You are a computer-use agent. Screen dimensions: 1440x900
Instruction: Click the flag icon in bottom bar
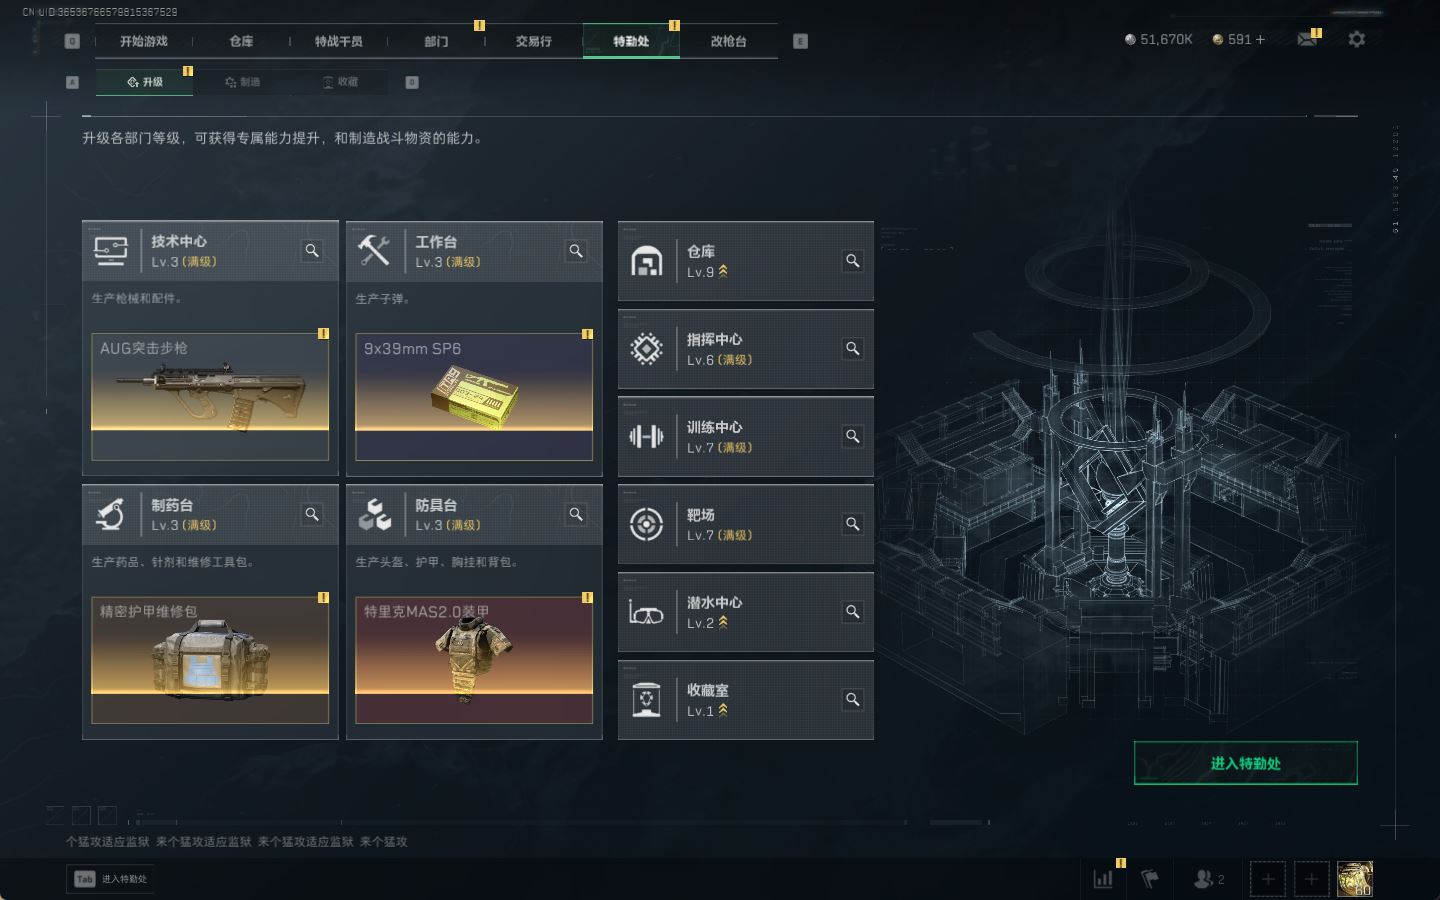click(1150, 879)
